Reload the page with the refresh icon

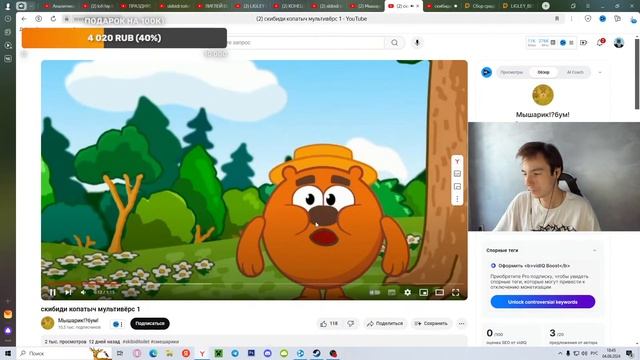[53, 19]
